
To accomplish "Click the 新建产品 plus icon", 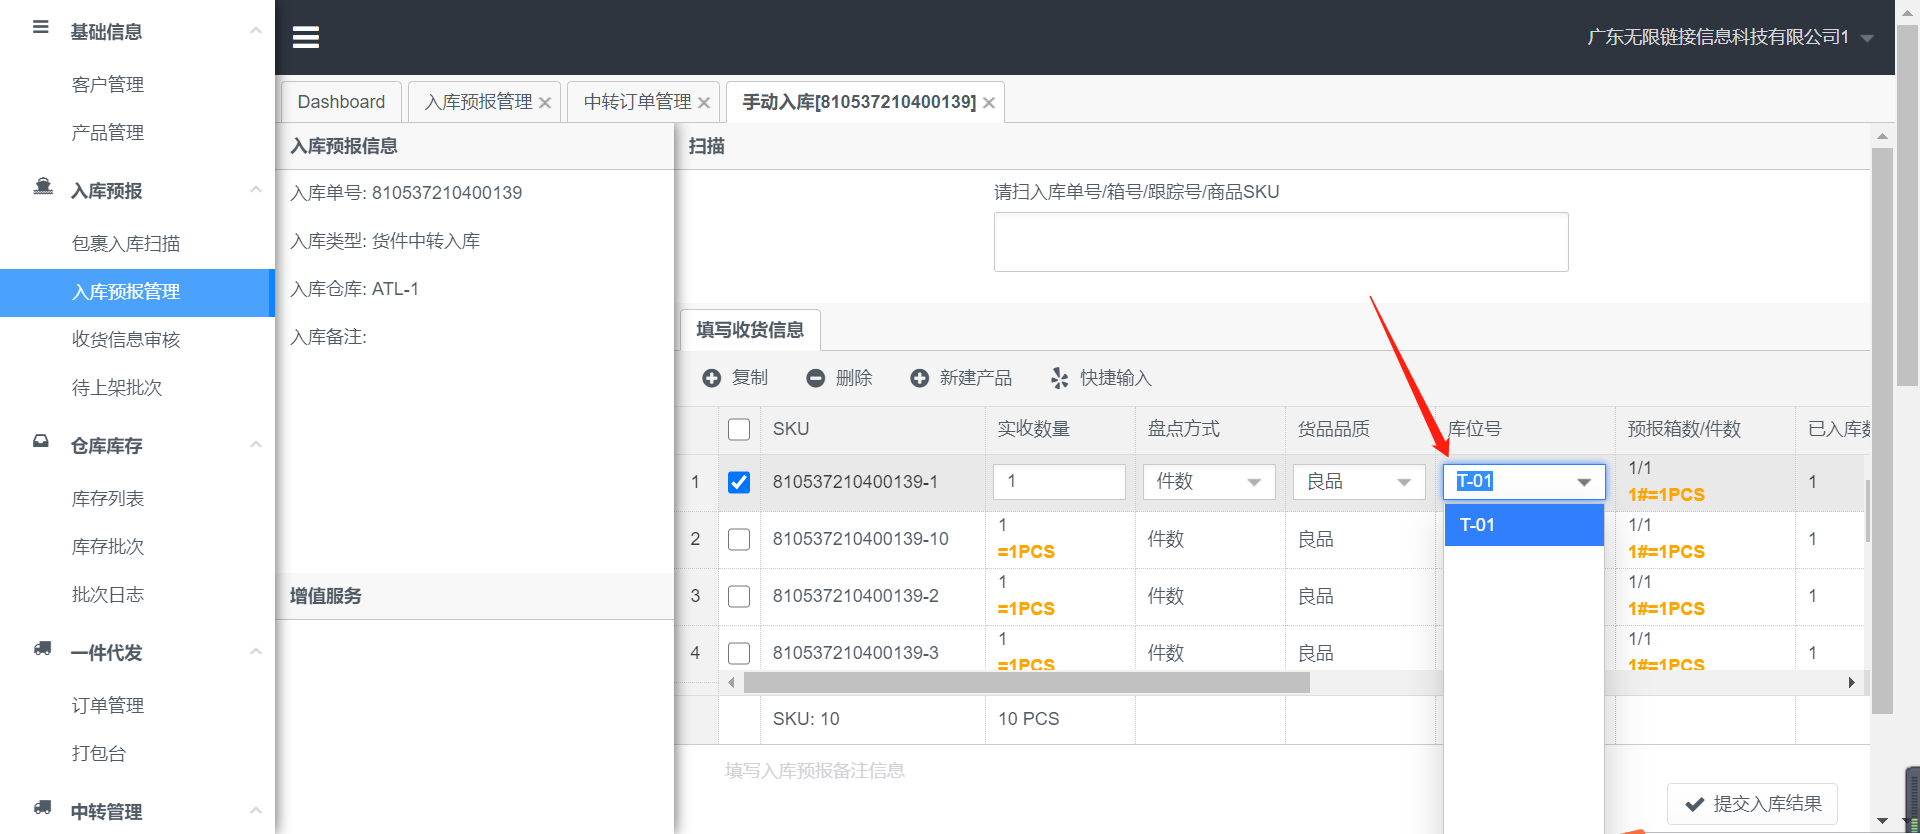I will click(x=920, y=378).
